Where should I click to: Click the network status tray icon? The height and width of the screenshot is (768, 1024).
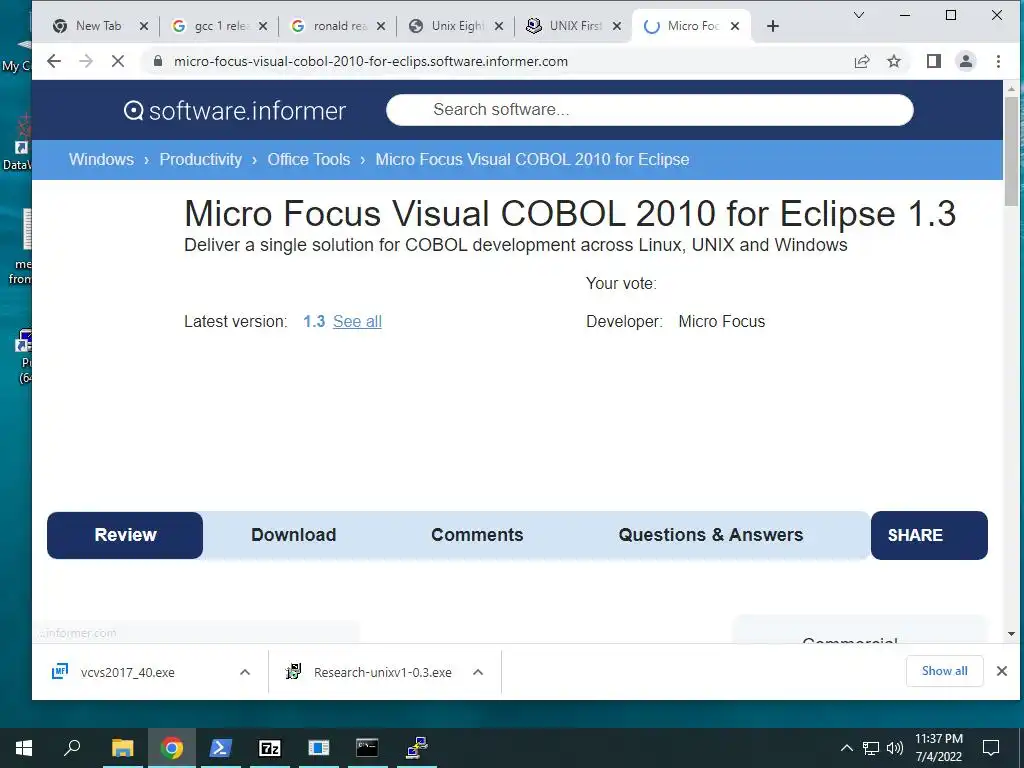click(871, 748)
